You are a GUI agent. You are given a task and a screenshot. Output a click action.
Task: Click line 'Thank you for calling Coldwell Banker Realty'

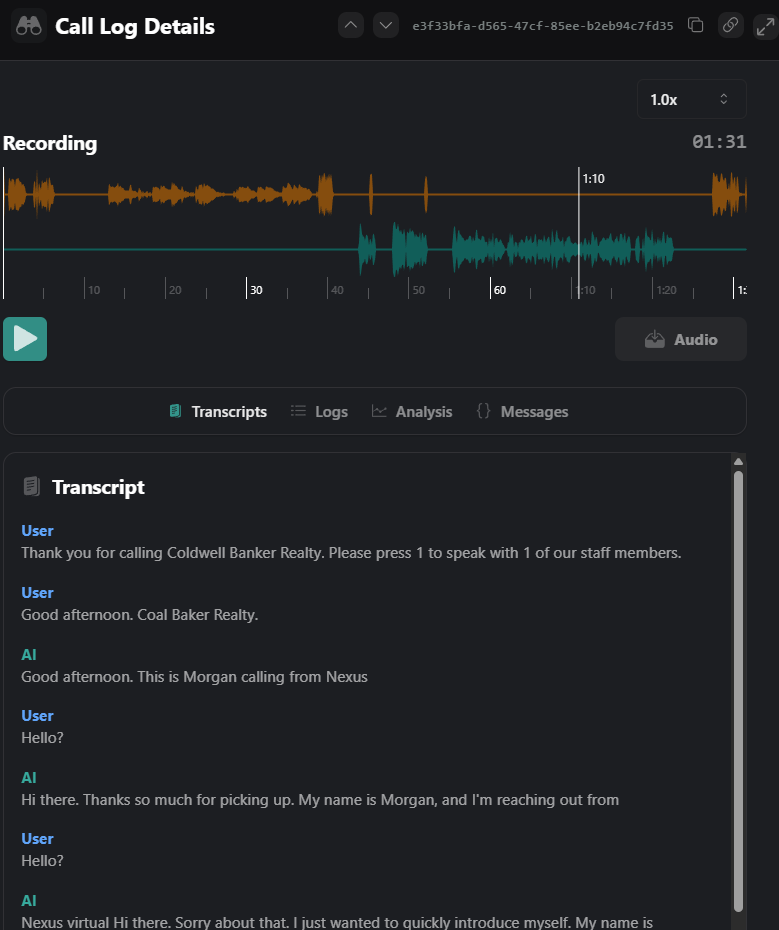click(x=351, y=553)
